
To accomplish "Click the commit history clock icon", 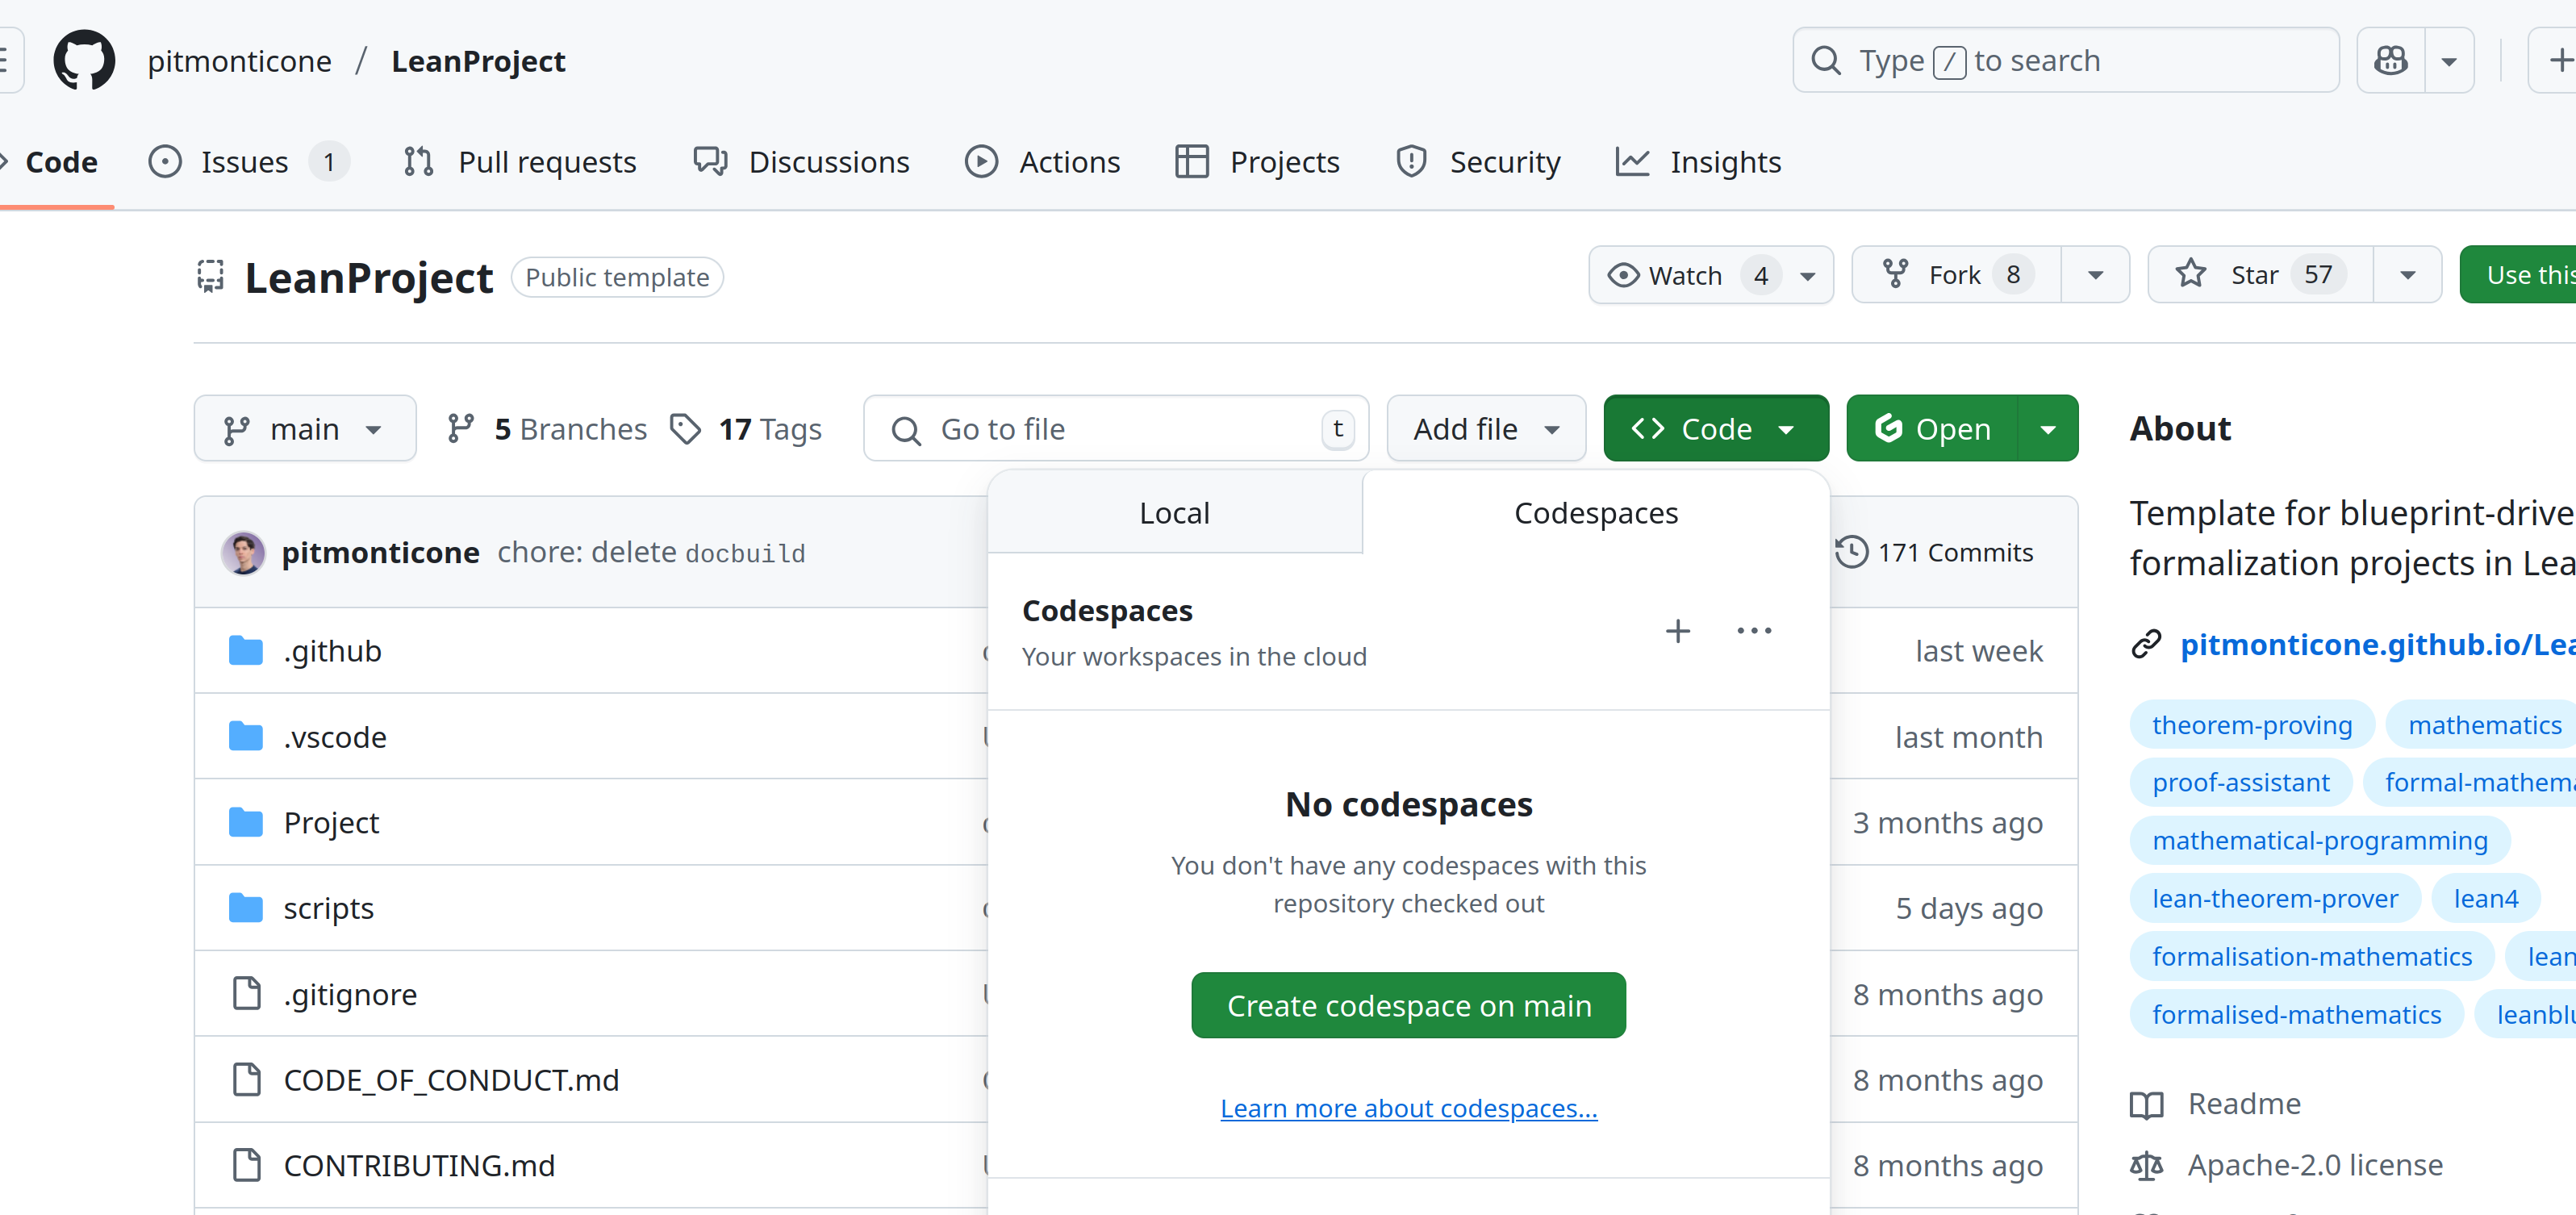I will point(1851,552).
